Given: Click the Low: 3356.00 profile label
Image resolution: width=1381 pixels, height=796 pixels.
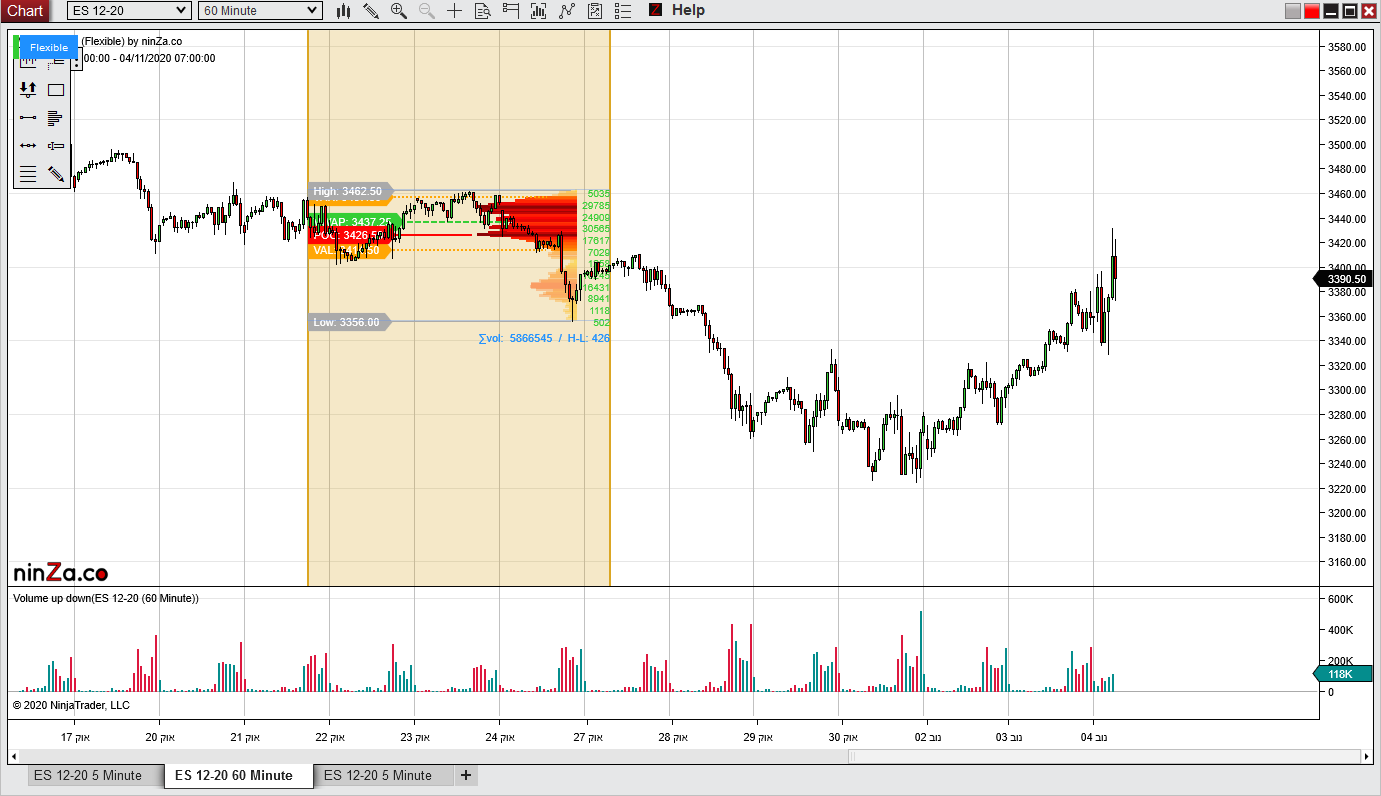Looking at the screenshot, I should 349,322.
